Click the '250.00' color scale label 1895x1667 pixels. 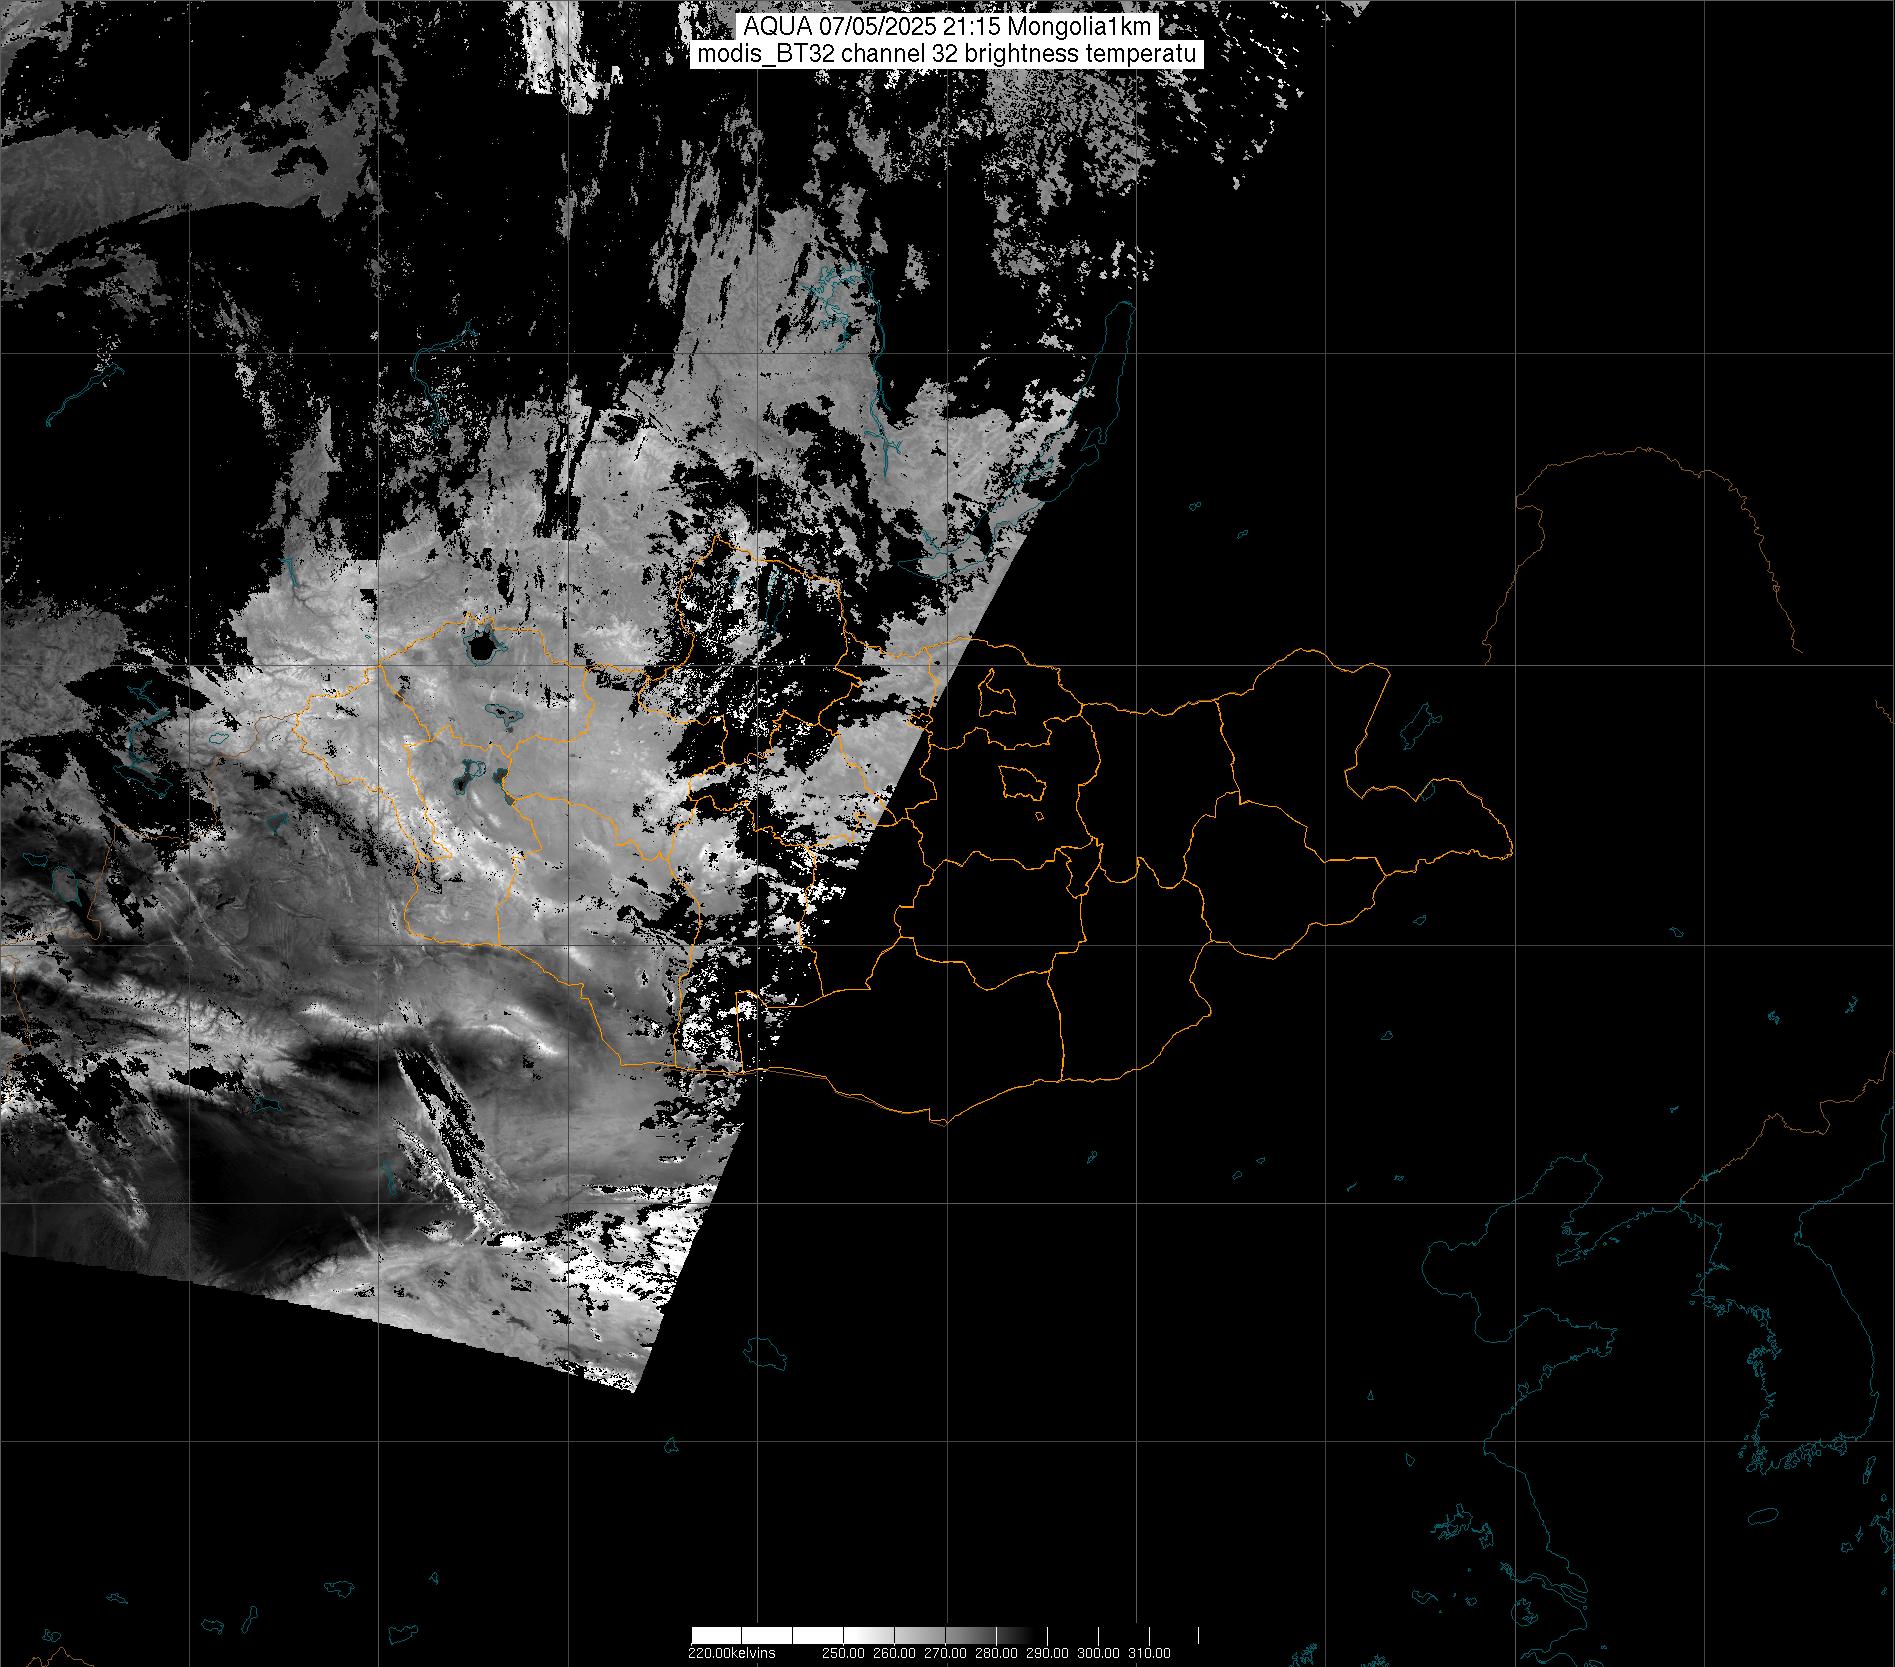click(842, 1653)
